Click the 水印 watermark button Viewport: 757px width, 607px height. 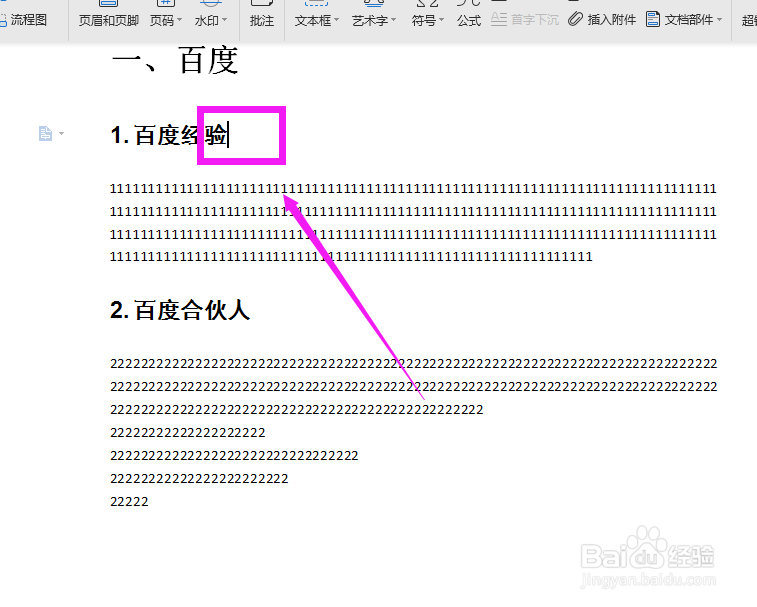point(207,20)
